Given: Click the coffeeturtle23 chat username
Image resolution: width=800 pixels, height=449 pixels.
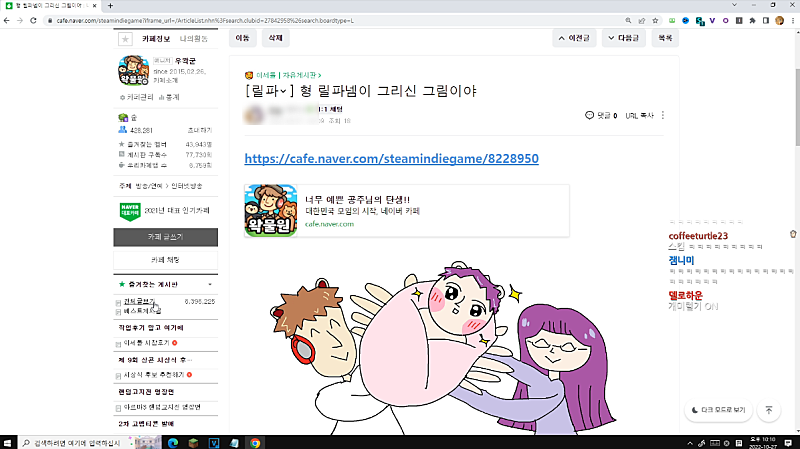Looking at the screenshot, I should point(698,236).
